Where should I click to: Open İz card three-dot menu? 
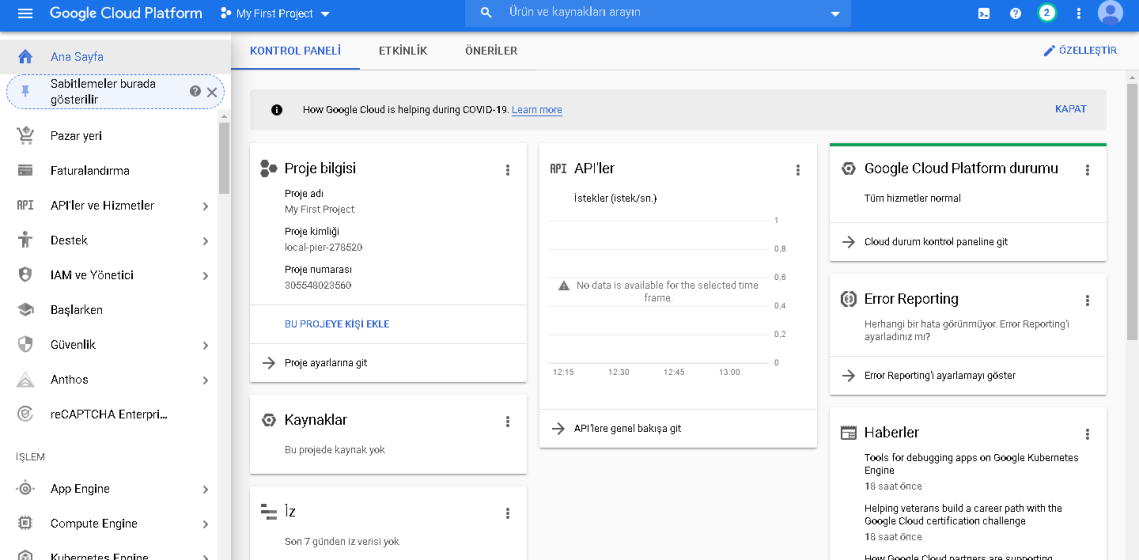coord(508,514)
